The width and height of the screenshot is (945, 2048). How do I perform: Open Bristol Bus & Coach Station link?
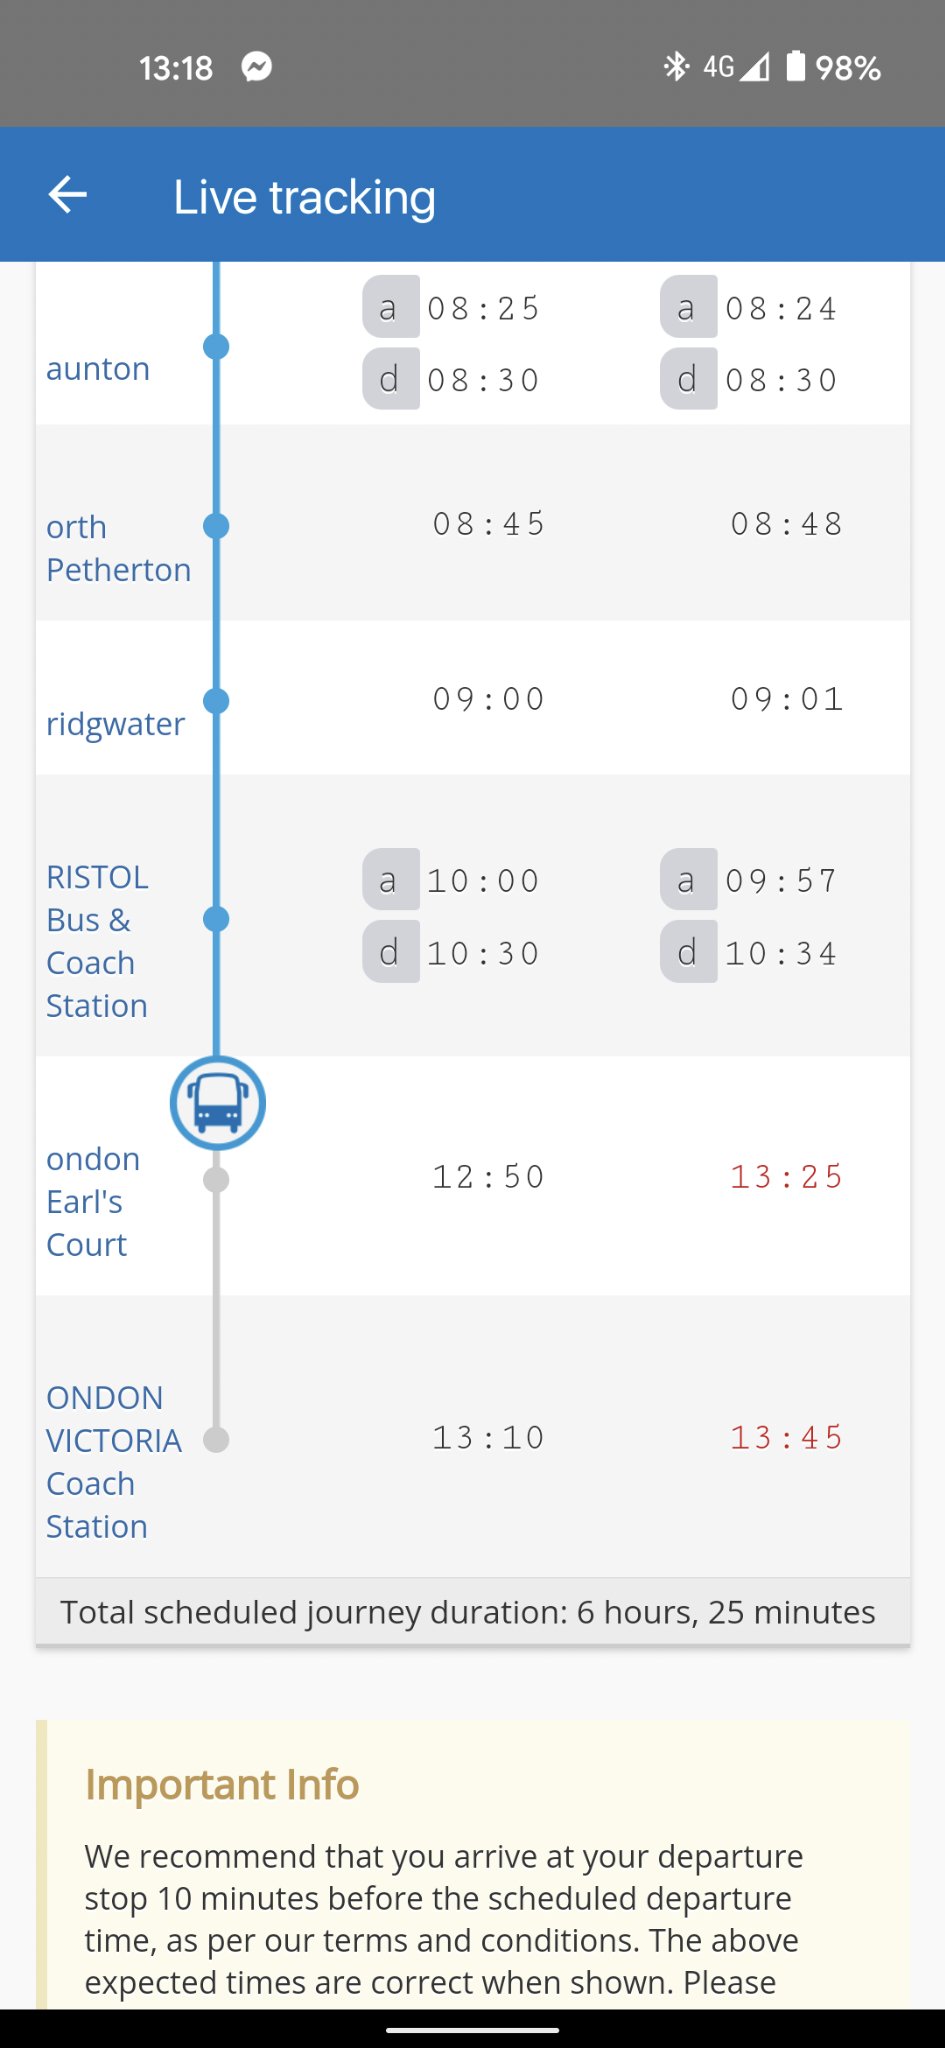(97, 941)
